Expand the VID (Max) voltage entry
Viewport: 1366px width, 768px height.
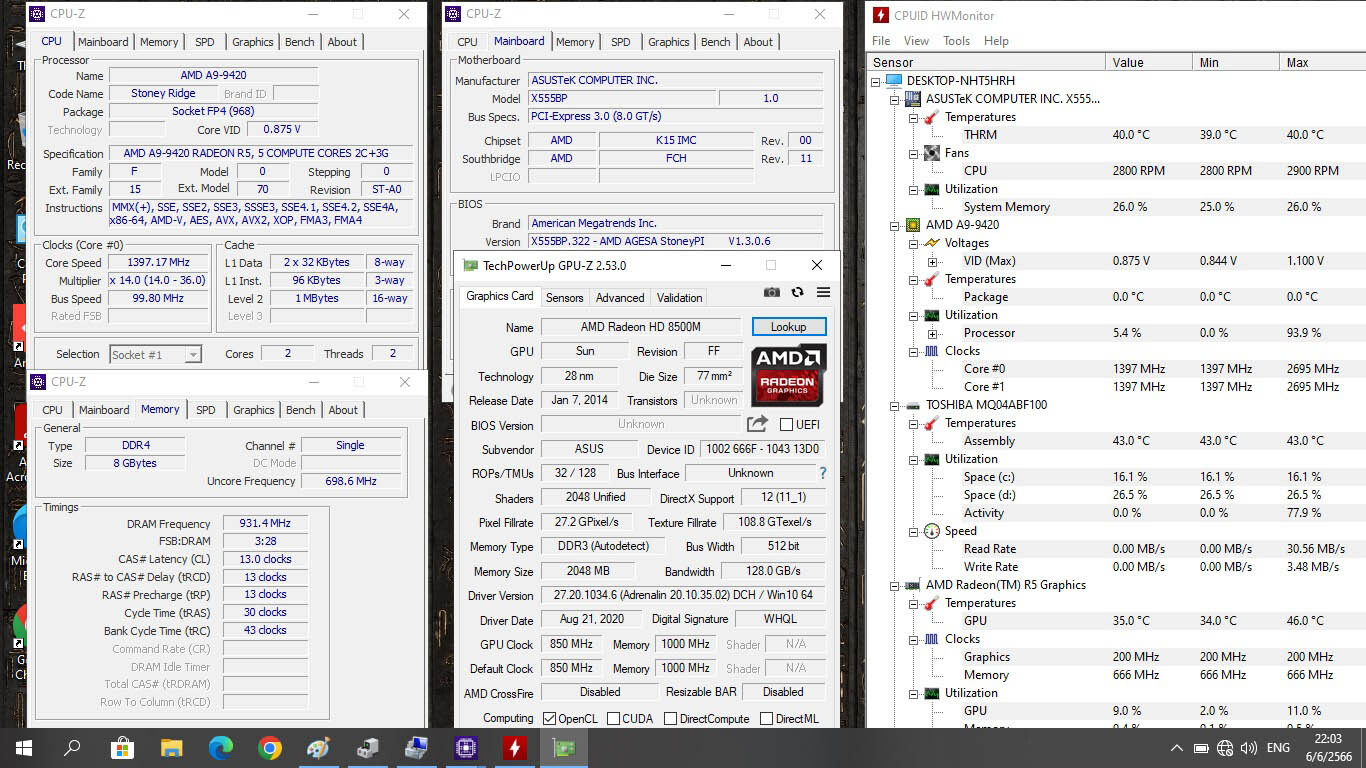point(932,261)
